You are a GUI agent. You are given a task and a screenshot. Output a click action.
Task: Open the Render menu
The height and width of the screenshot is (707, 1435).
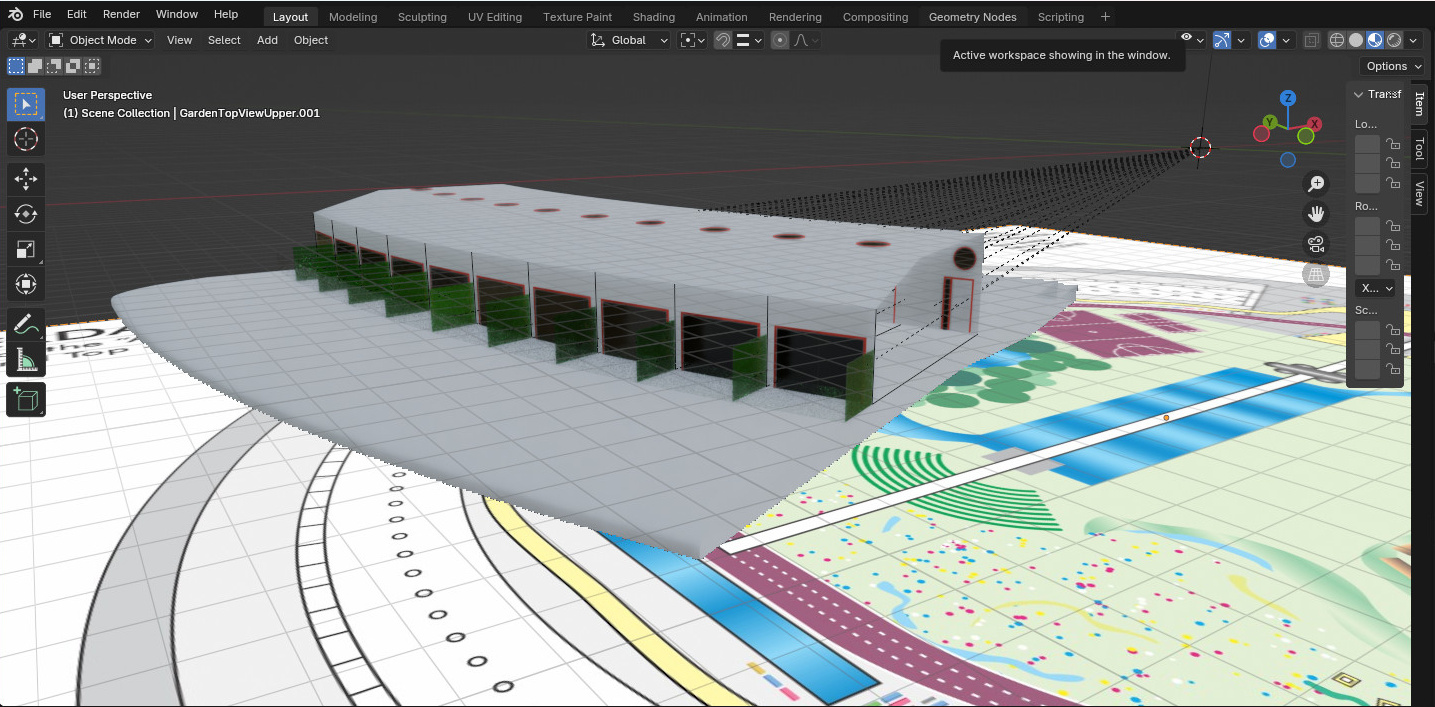121,14
